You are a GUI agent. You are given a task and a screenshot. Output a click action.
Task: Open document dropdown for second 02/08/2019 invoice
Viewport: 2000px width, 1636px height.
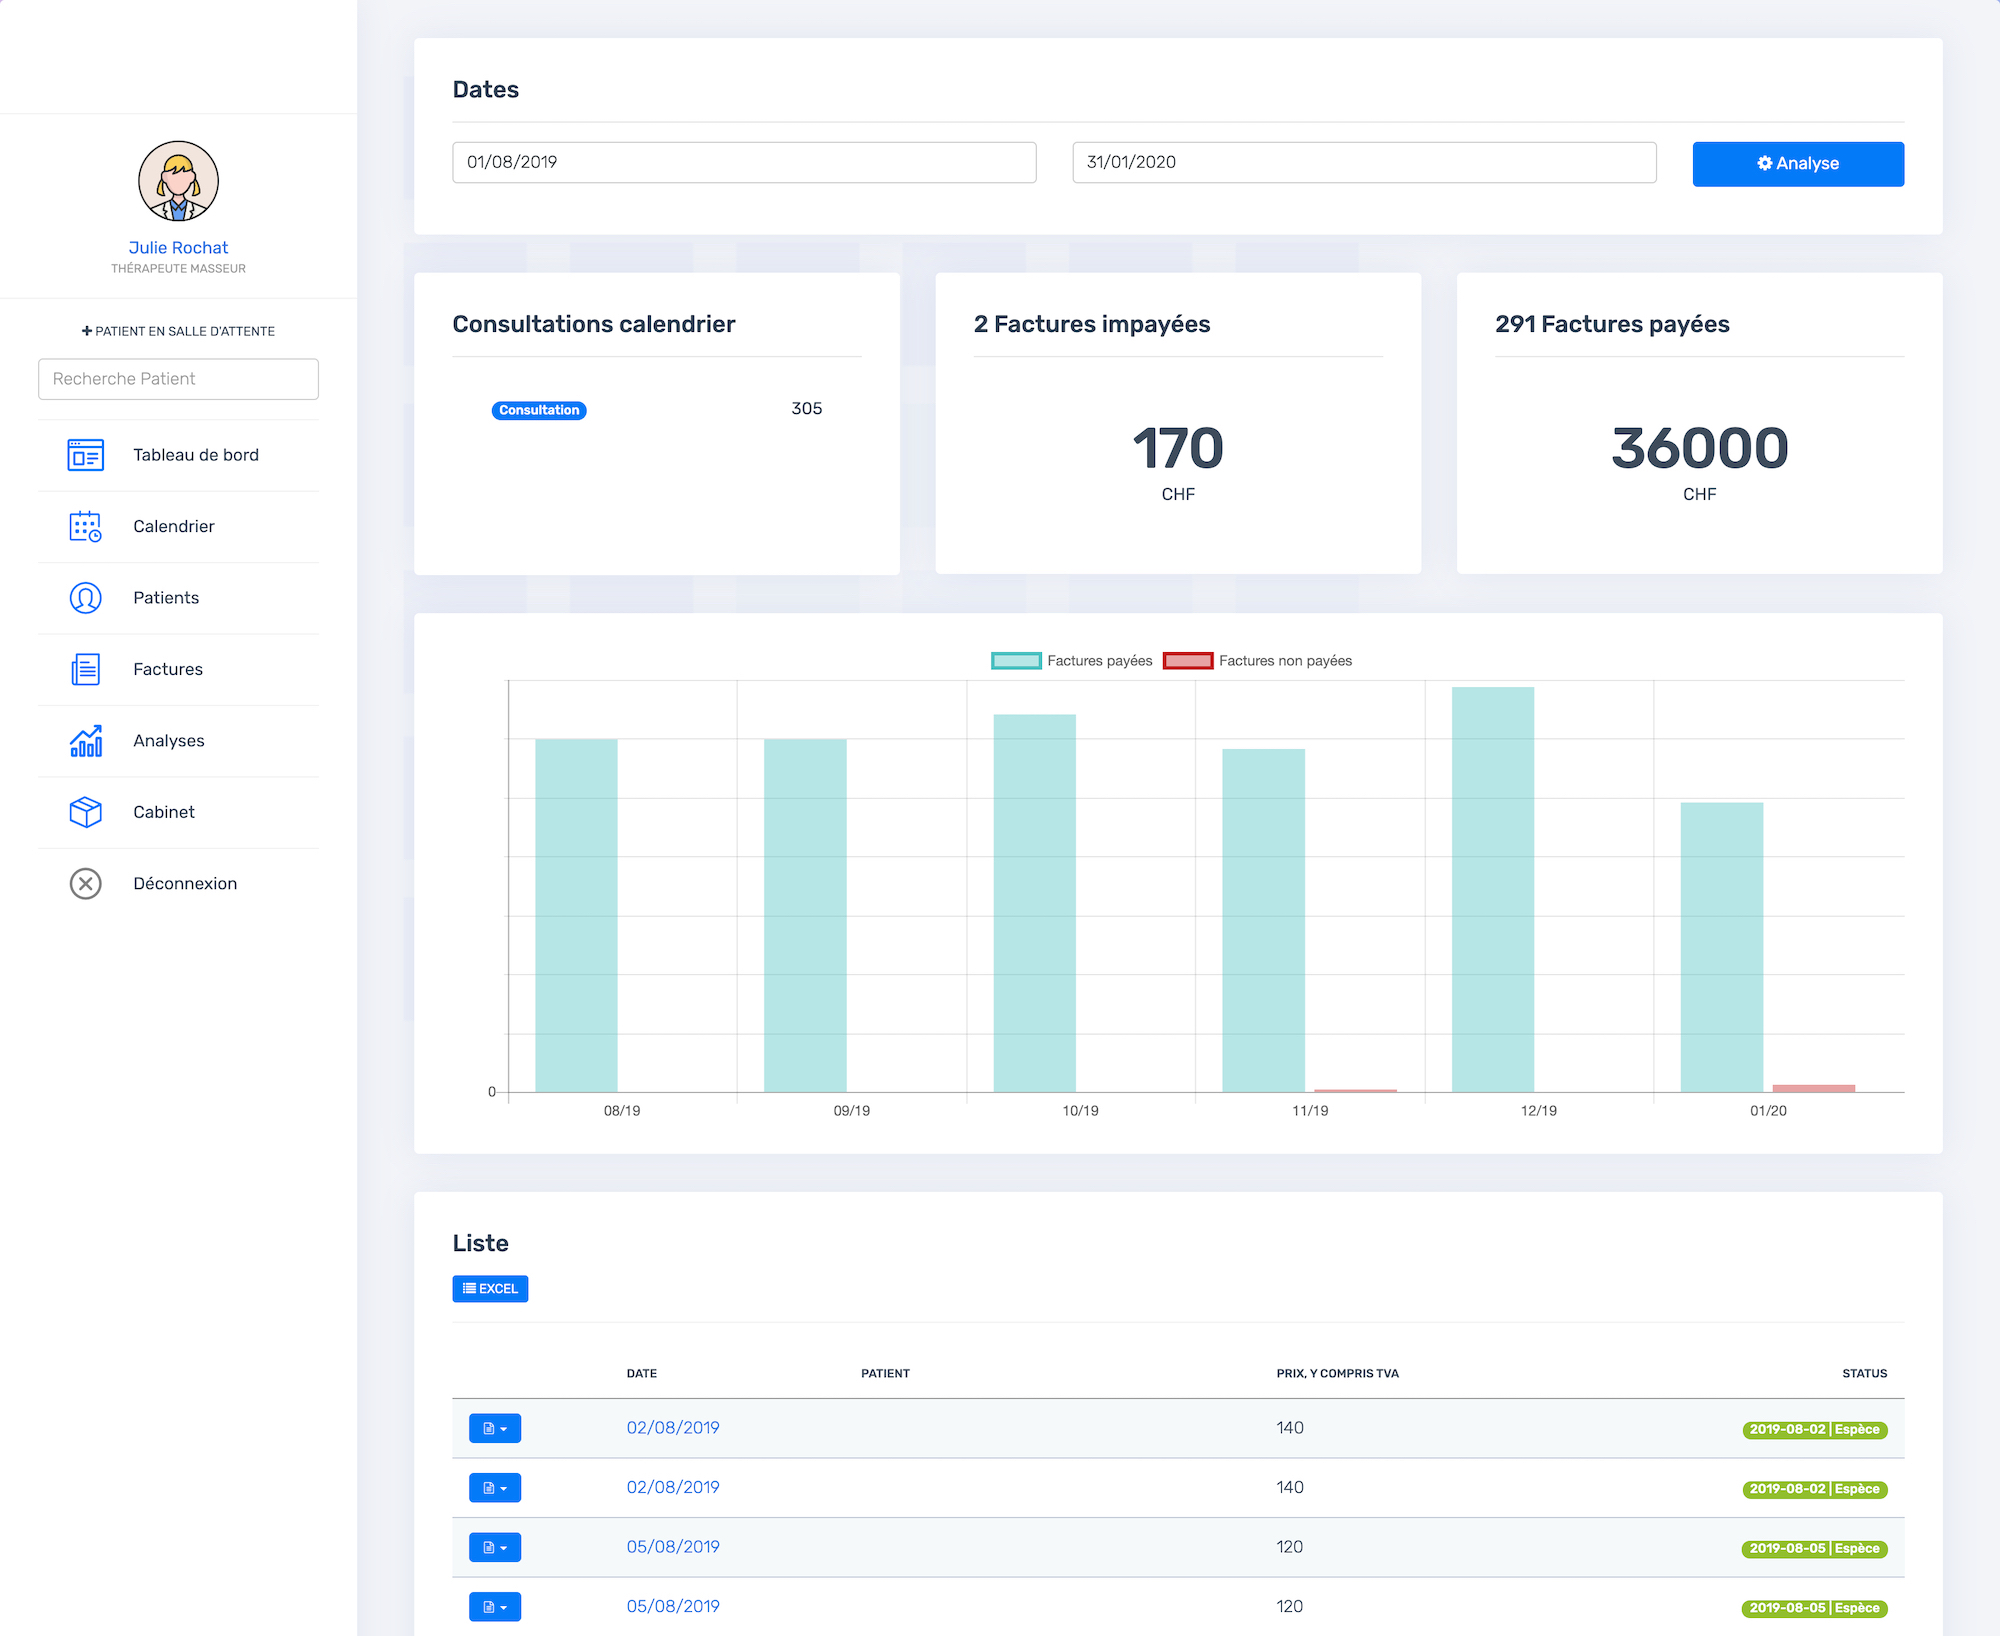[x=494, y=1488]
